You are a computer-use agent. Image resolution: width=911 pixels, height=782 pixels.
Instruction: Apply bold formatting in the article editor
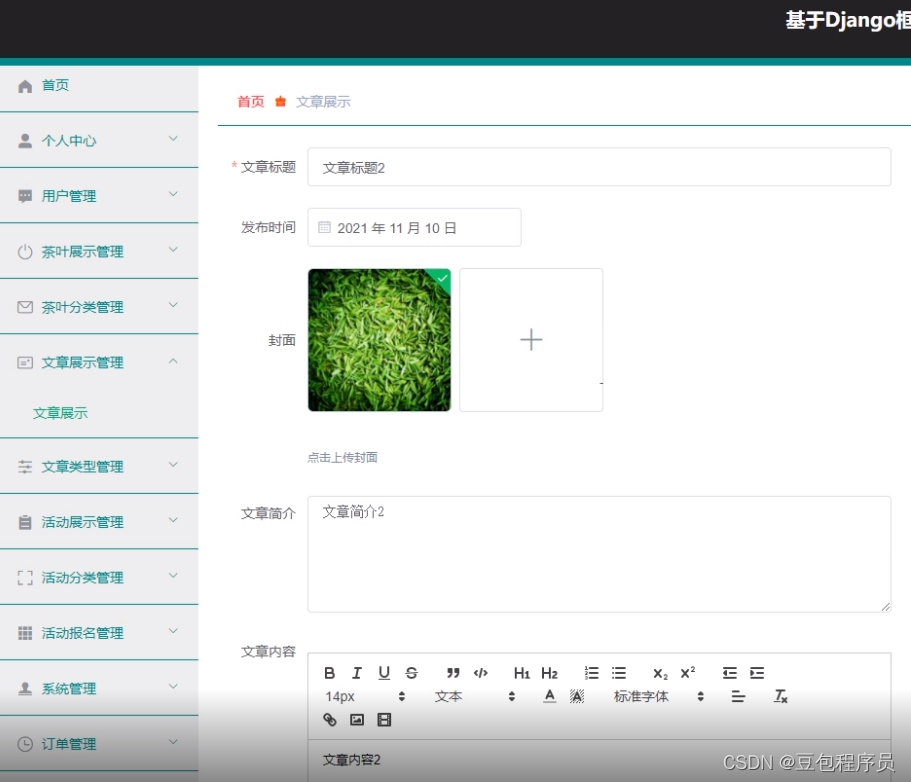(330, 672)
